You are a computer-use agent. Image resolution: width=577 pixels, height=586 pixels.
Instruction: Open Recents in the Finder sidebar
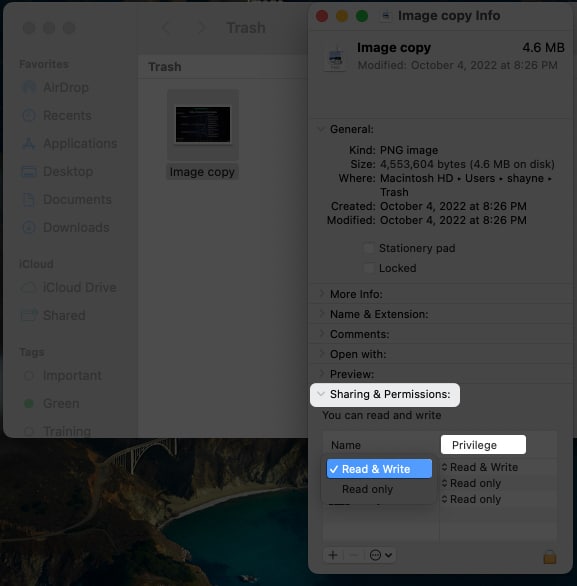67,115
